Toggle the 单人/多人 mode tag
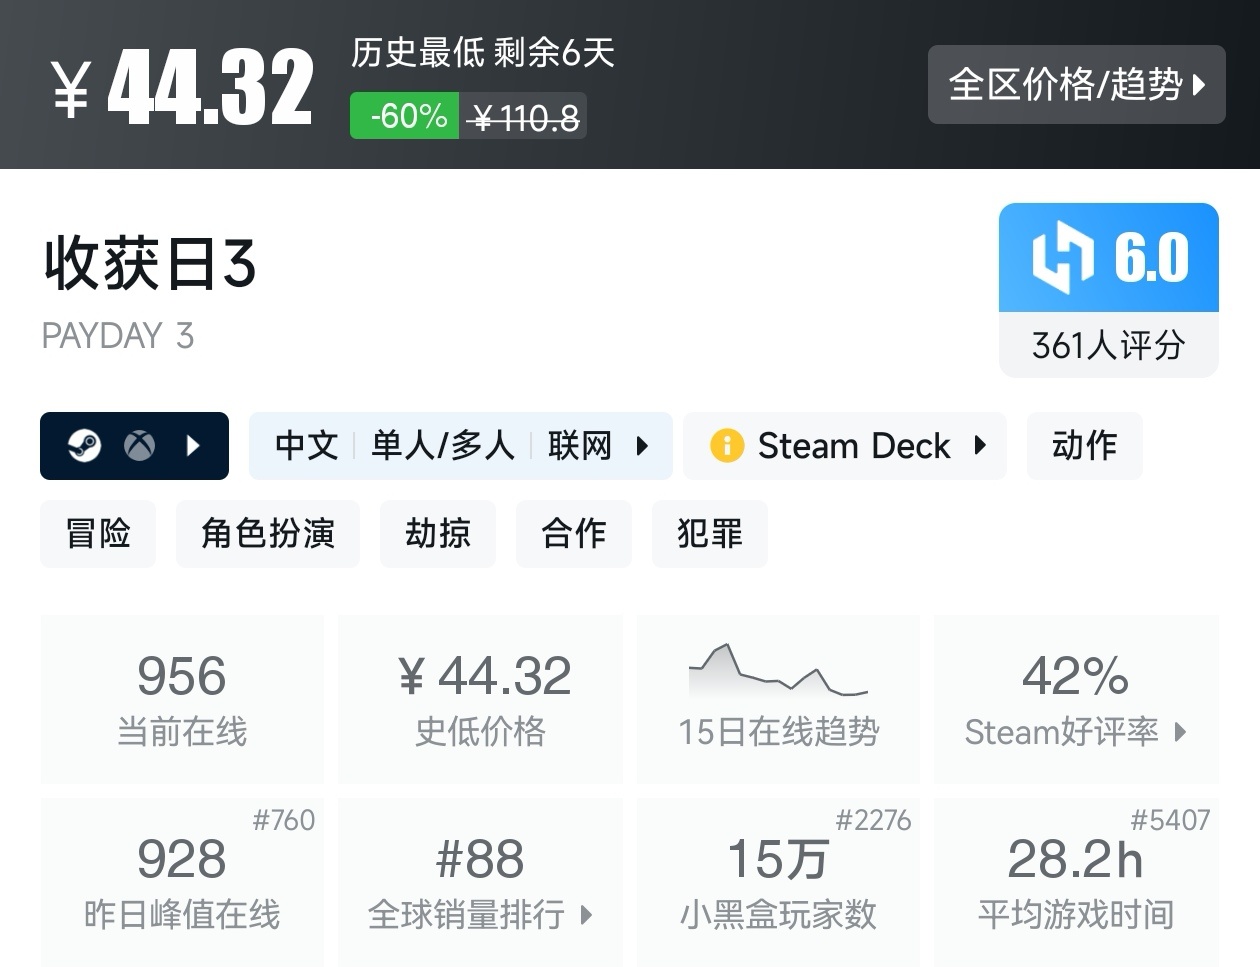Viewport: 1260px width, 967px height. coord(443,446)
